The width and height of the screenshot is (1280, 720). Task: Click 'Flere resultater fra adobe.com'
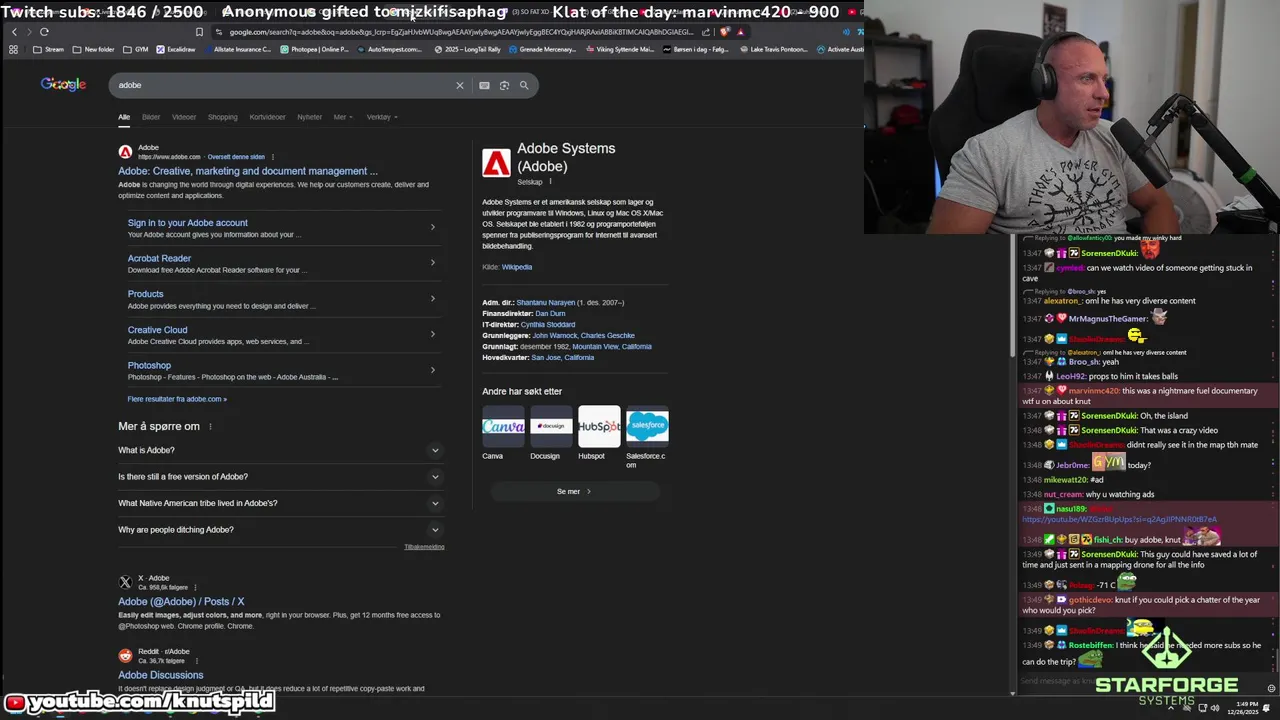point(177,399)
